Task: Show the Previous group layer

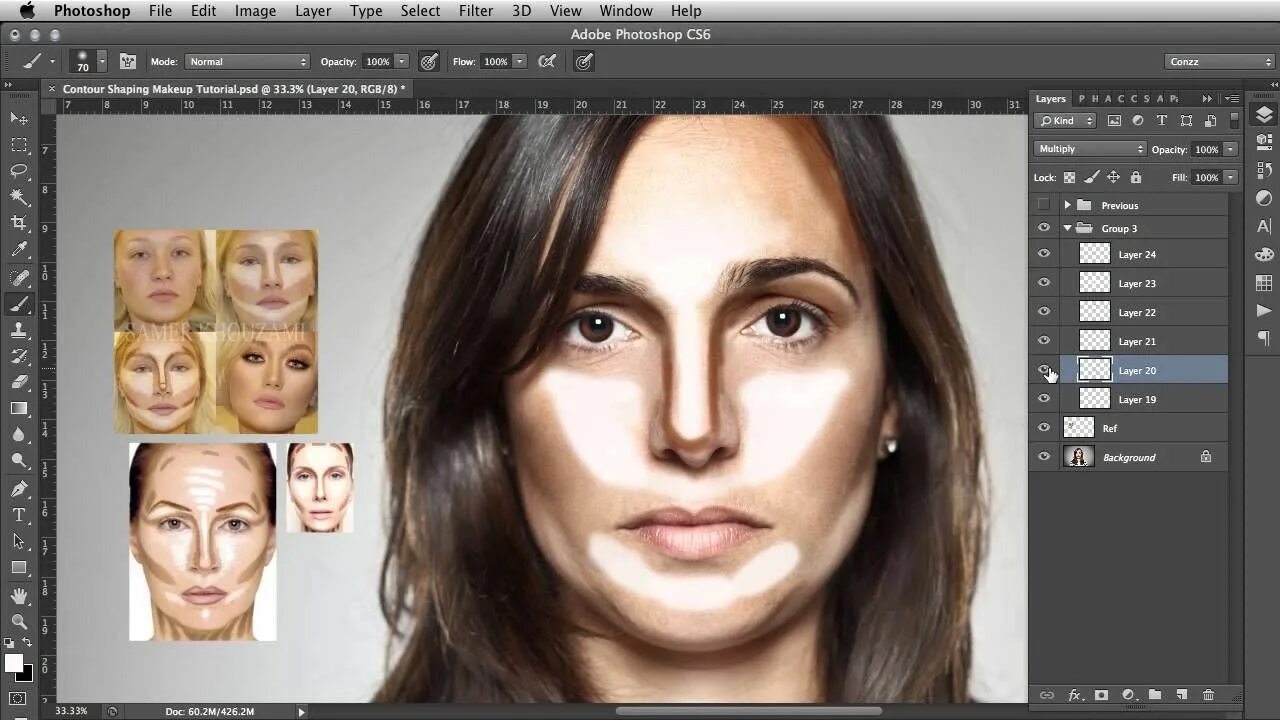Action: [1044, 205]
